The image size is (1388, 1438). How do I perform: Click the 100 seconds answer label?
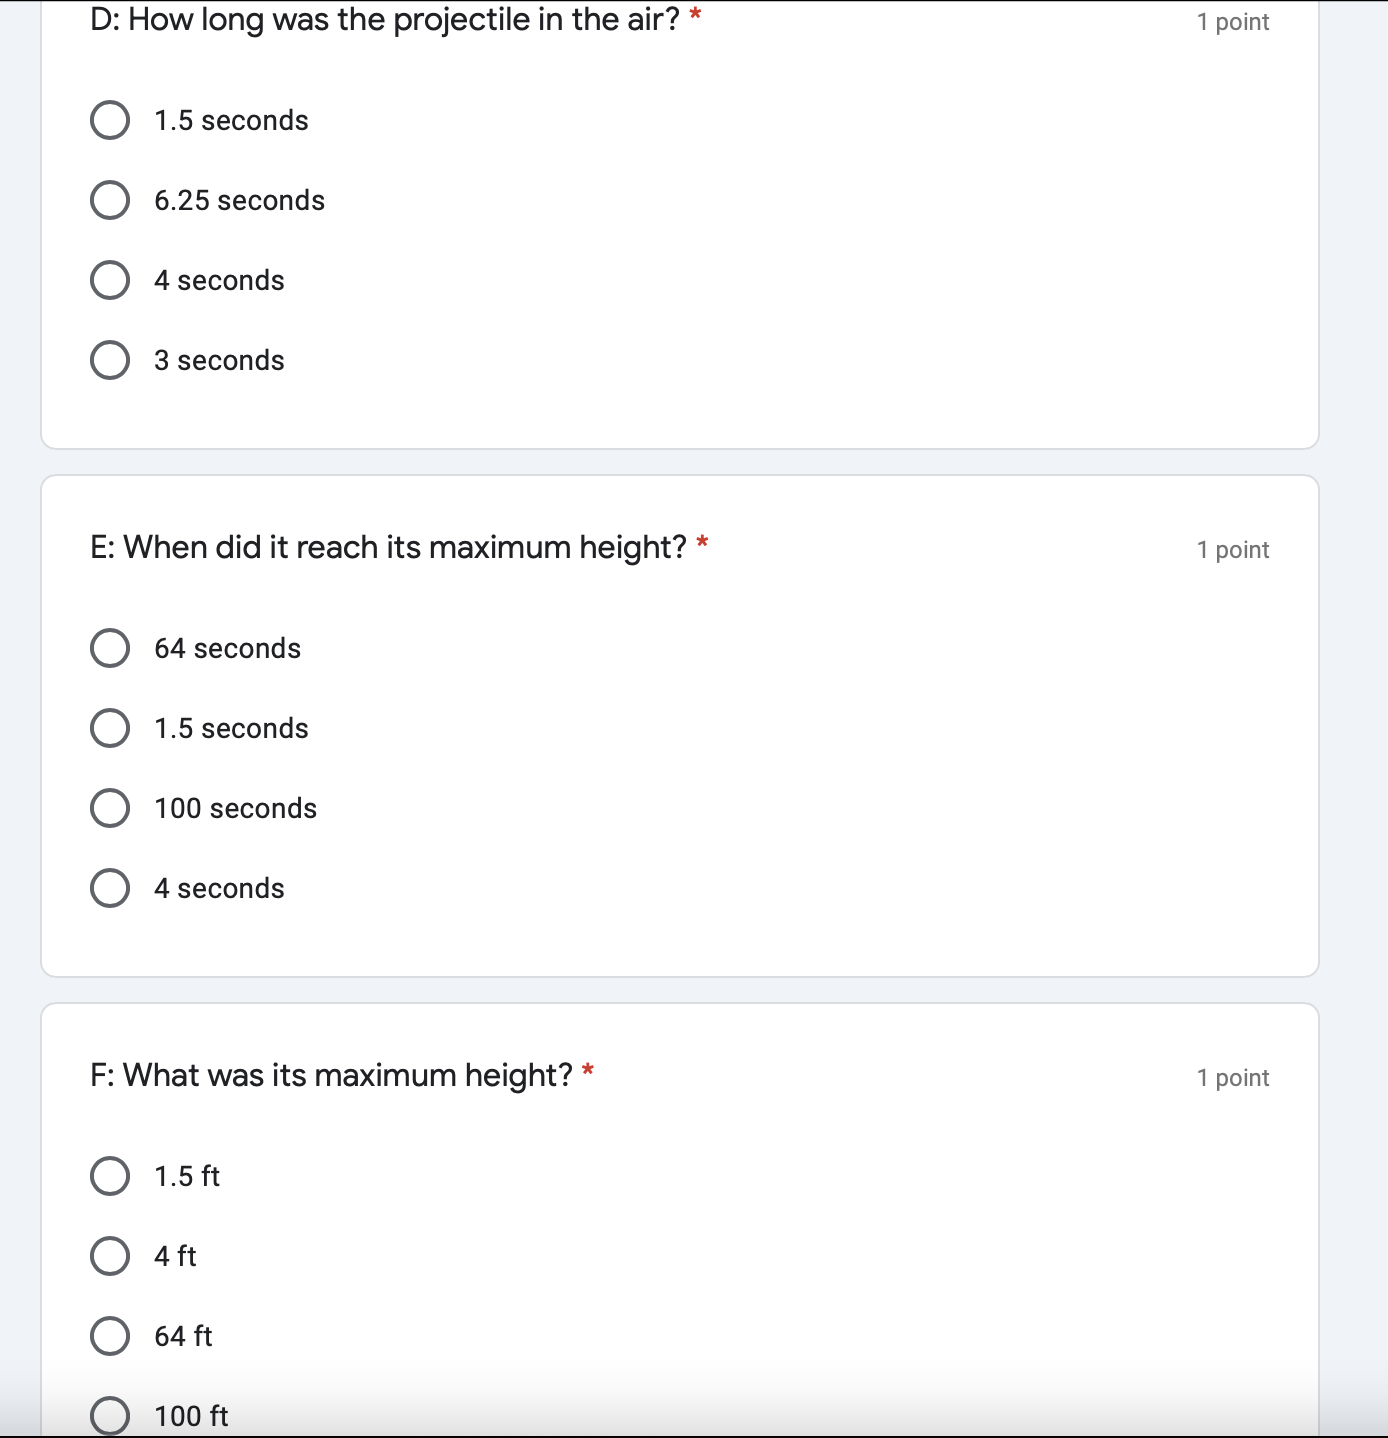point(235,809)
